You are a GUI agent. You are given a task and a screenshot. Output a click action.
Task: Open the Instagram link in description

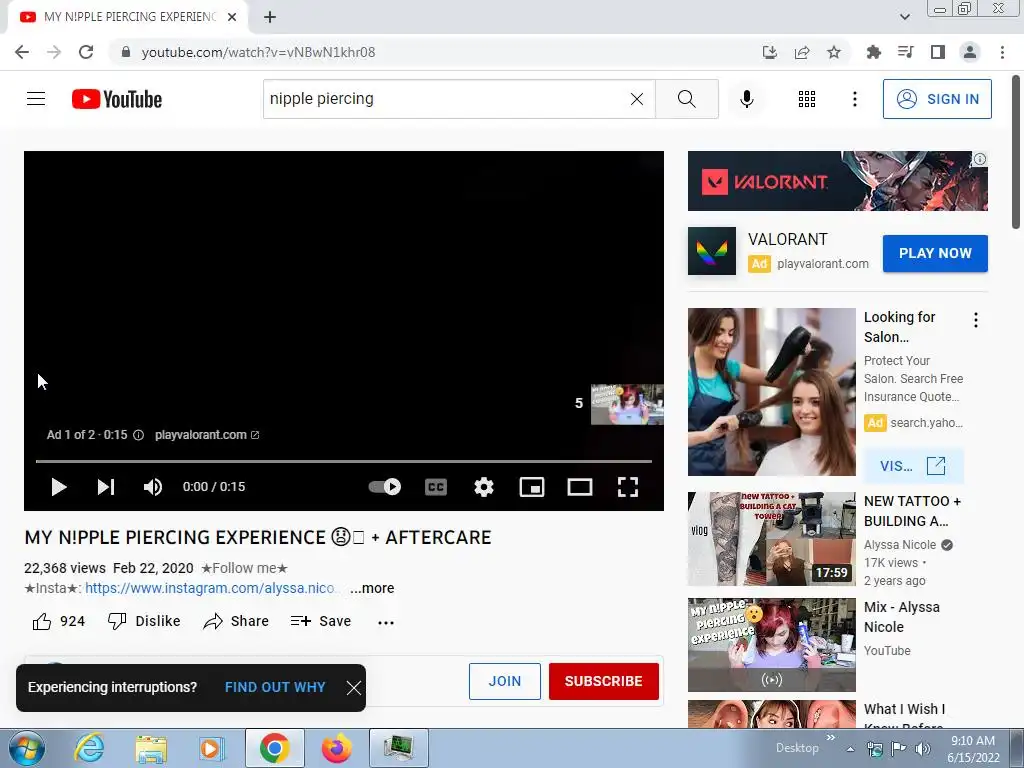(x=210, y=588)
